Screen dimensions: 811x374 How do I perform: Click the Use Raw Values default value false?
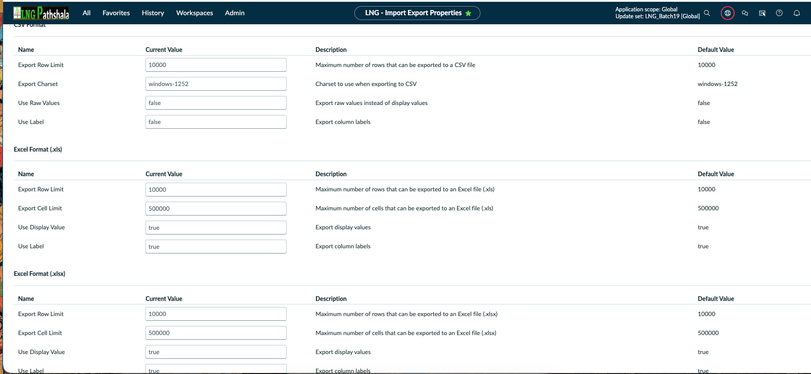[703, 103]
